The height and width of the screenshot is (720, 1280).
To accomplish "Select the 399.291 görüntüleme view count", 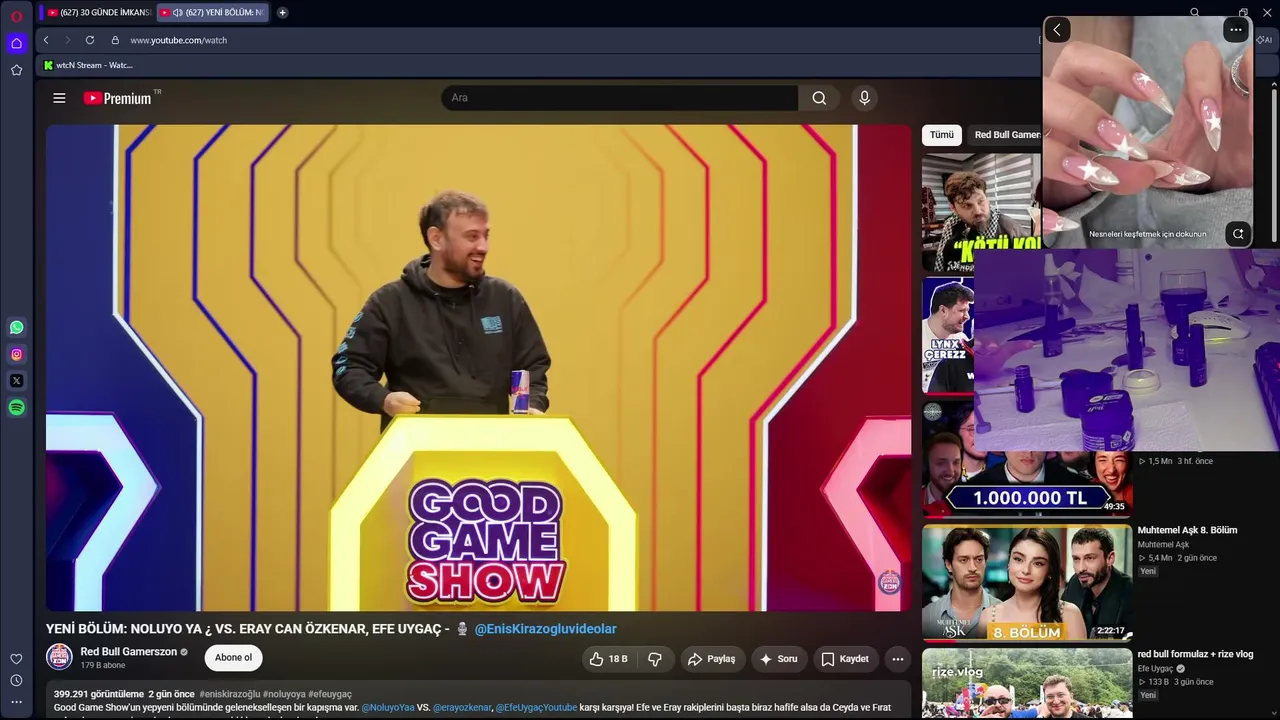I will [x=99, y=694].
